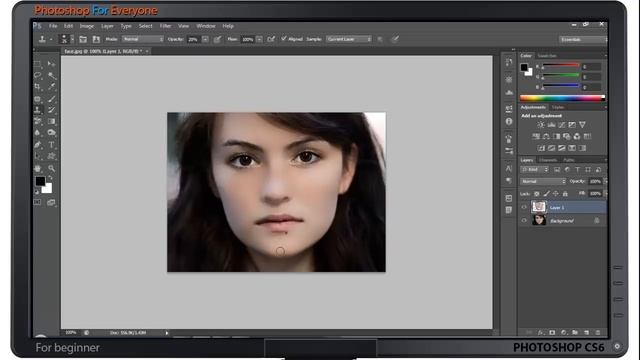Select the Hand tool
This screenshot has width=640, height=360.
coord(38,168)
